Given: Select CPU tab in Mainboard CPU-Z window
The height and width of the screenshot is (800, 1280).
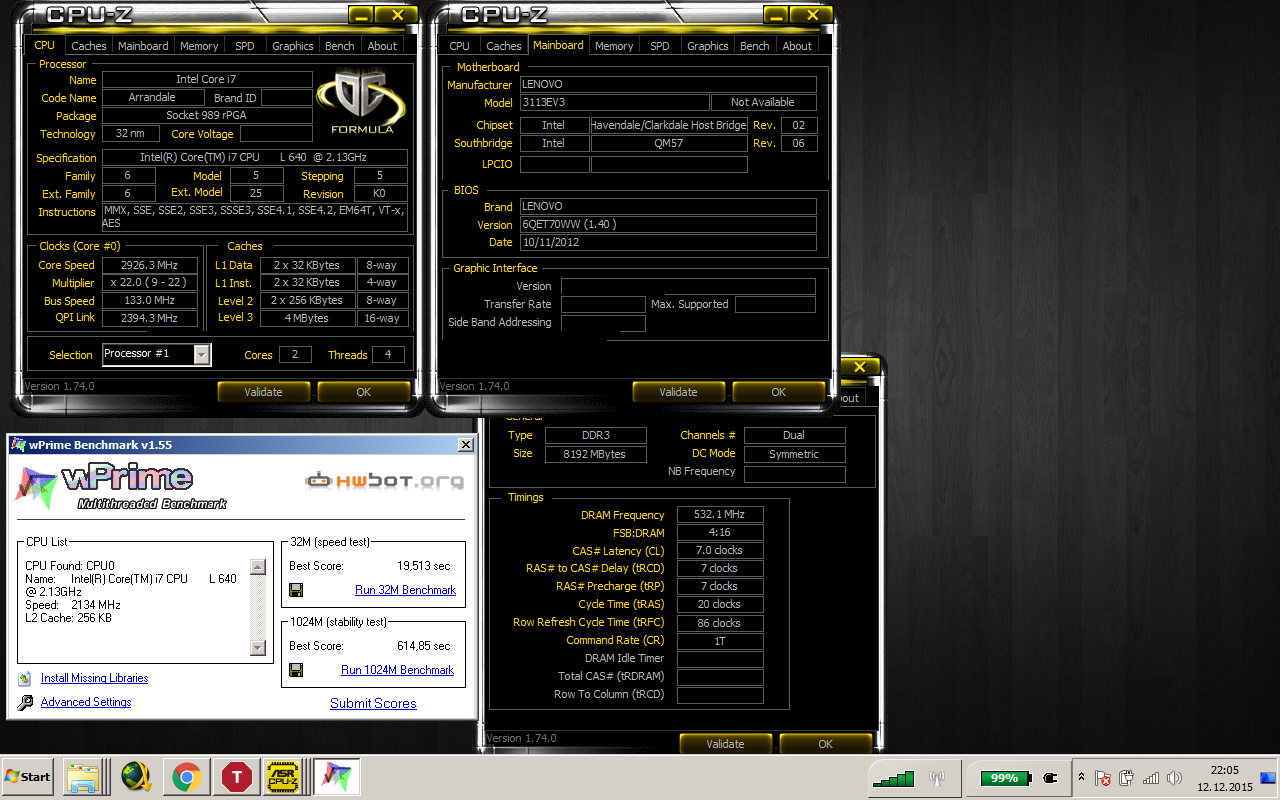Looking at the screenshot, I should (460, 46).
